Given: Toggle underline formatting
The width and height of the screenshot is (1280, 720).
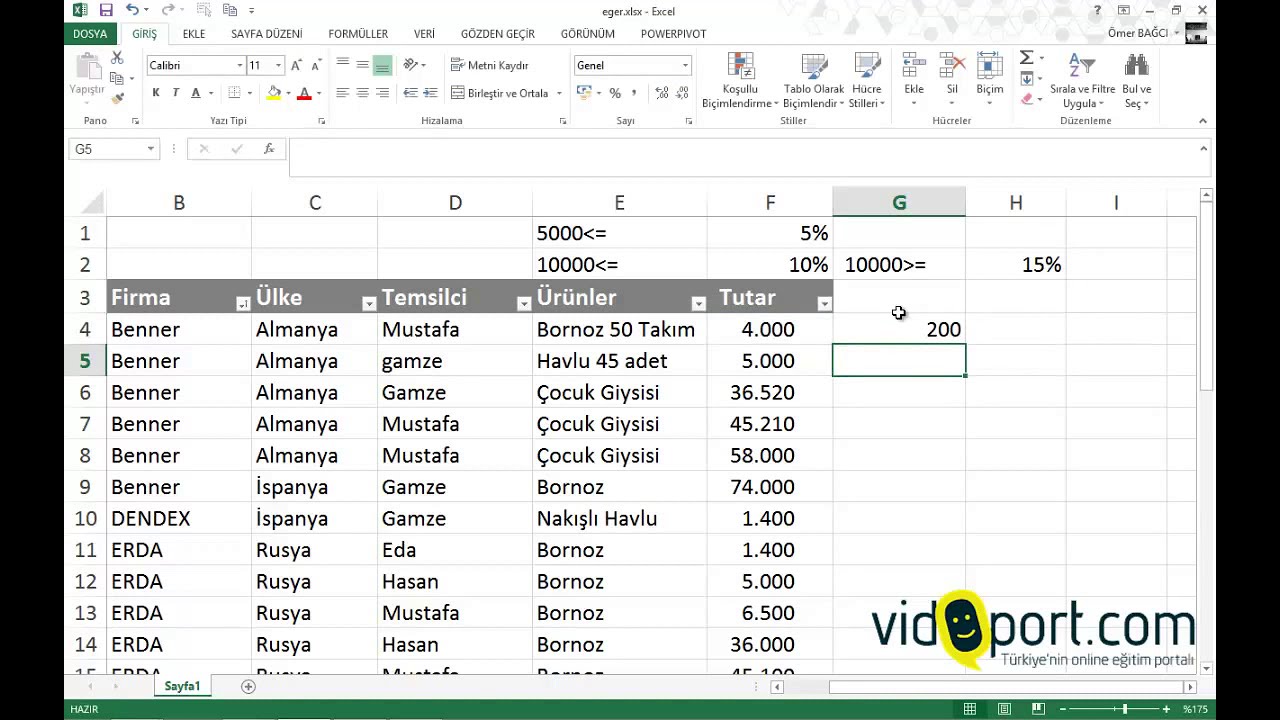Looking at the screenshot, I should pos(195,93).
